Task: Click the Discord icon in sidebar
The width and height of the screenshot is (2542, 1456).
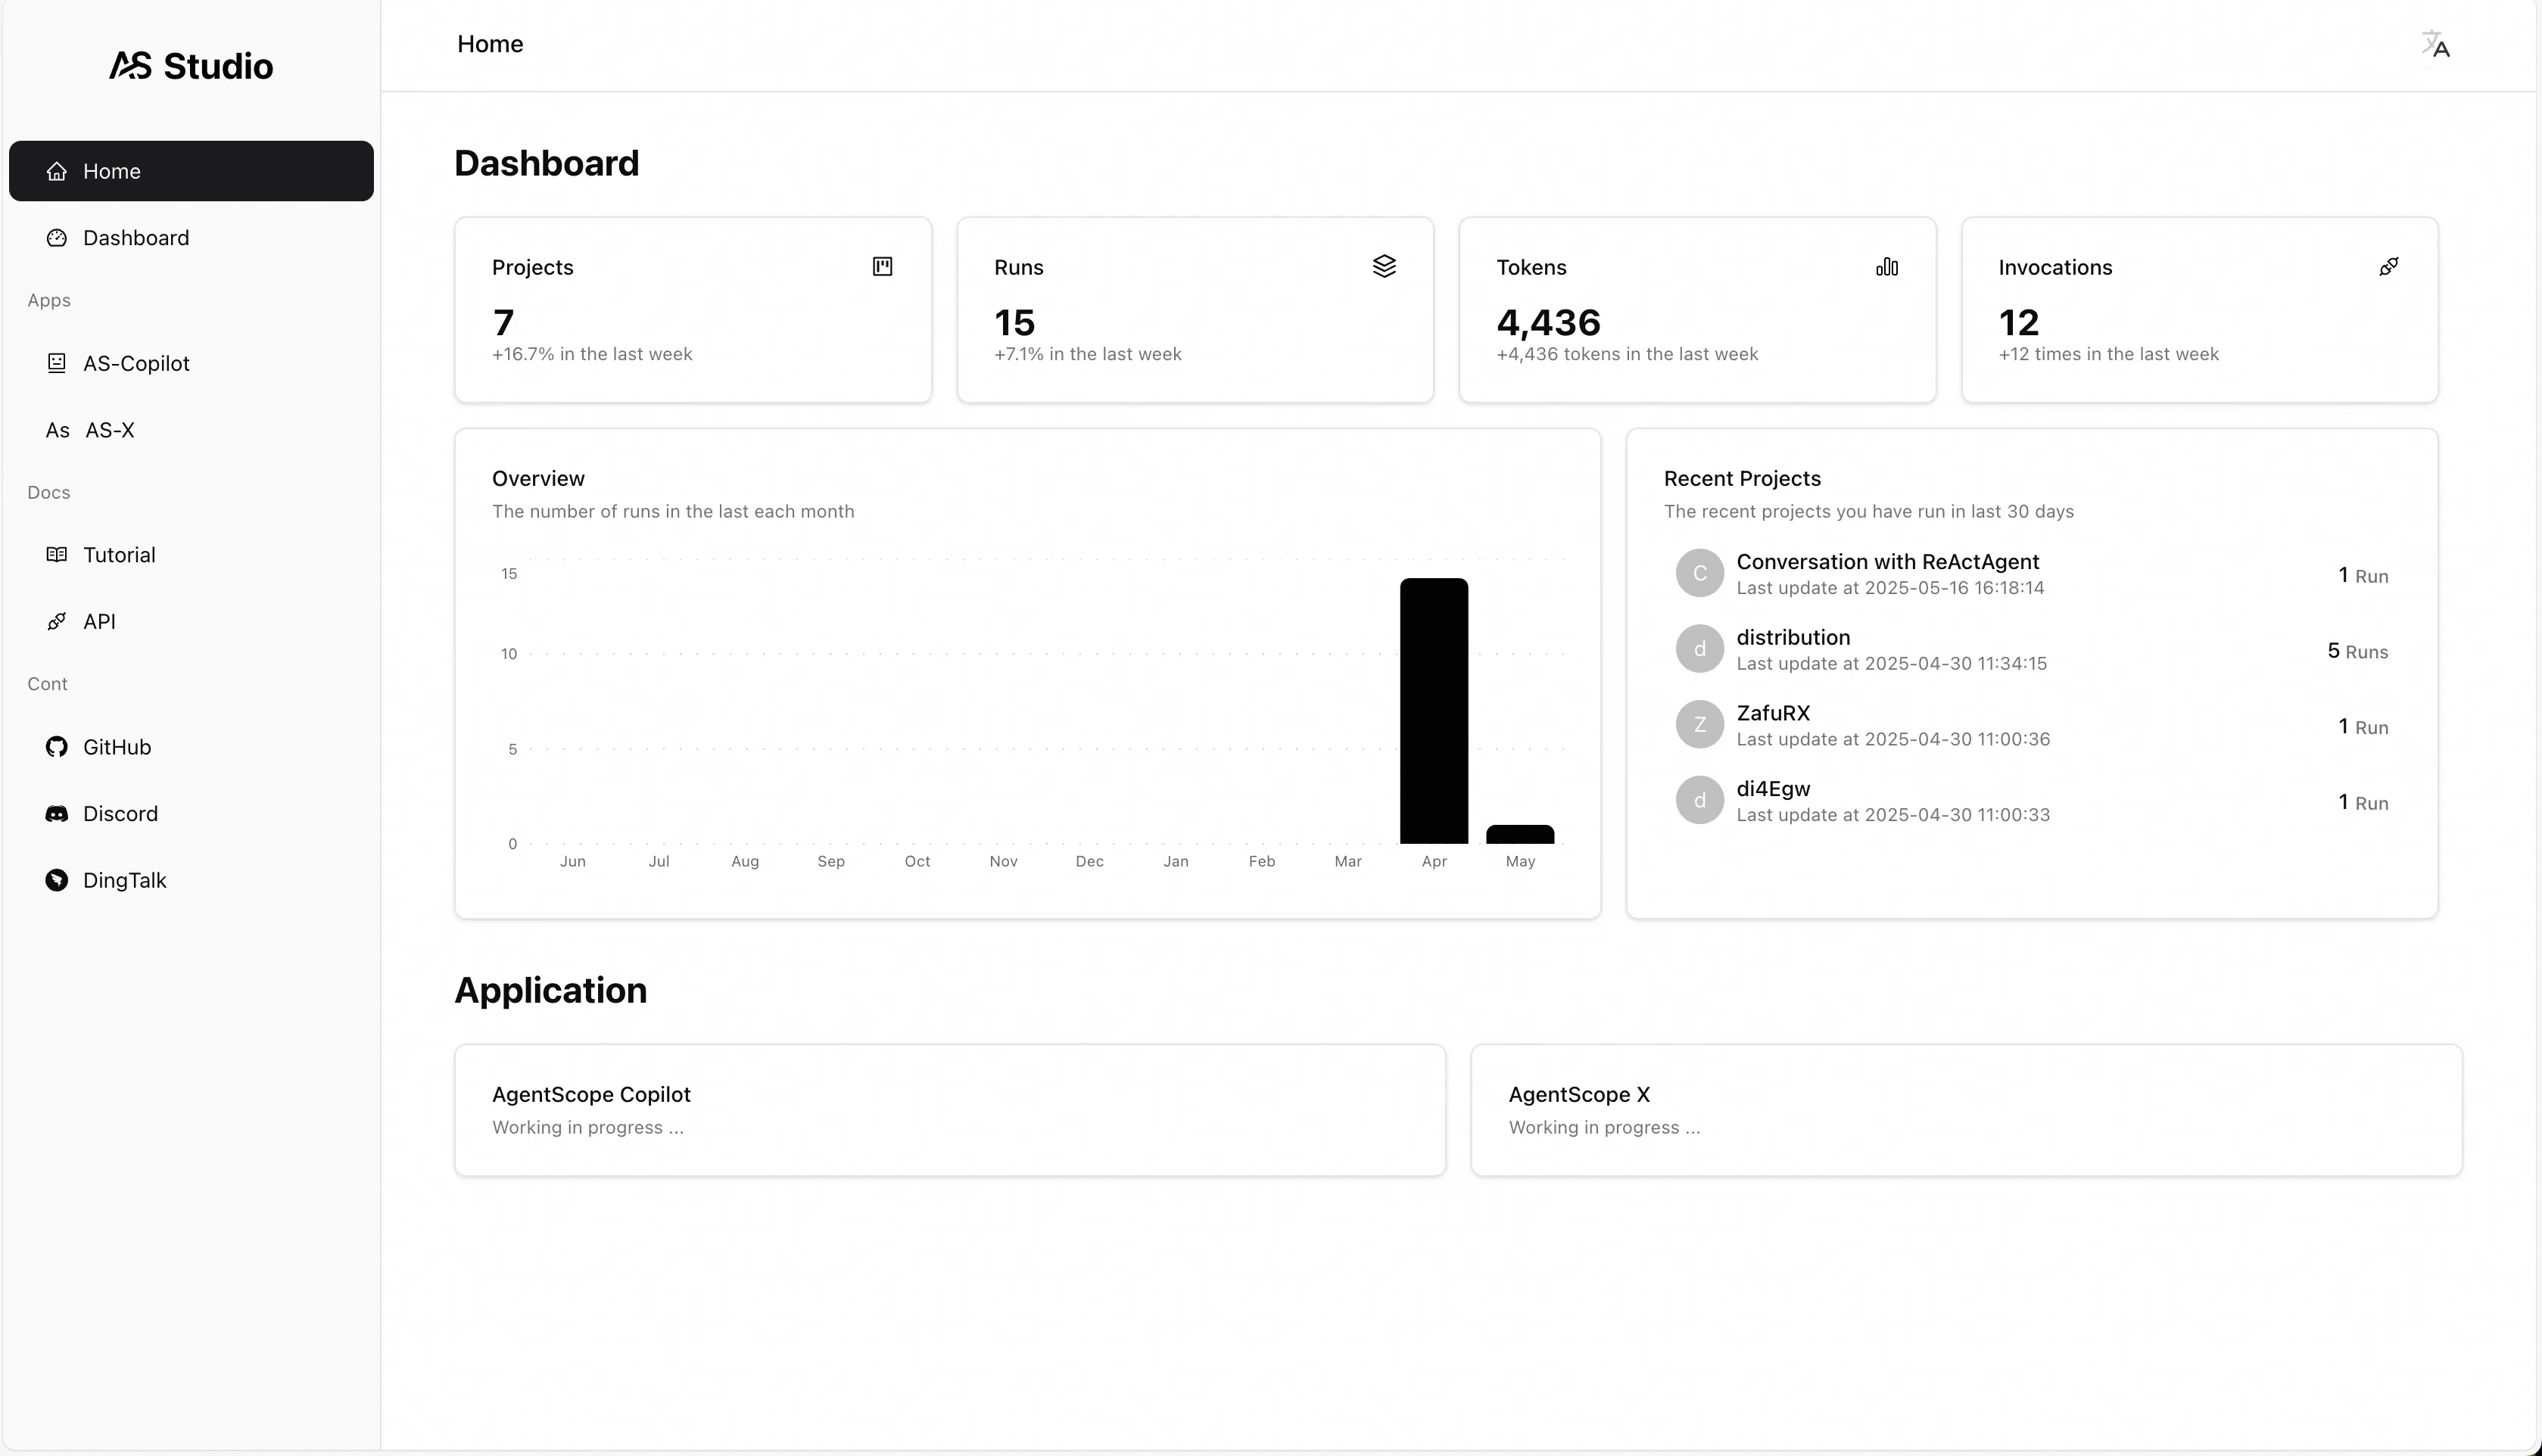Action: coord(57,814)
